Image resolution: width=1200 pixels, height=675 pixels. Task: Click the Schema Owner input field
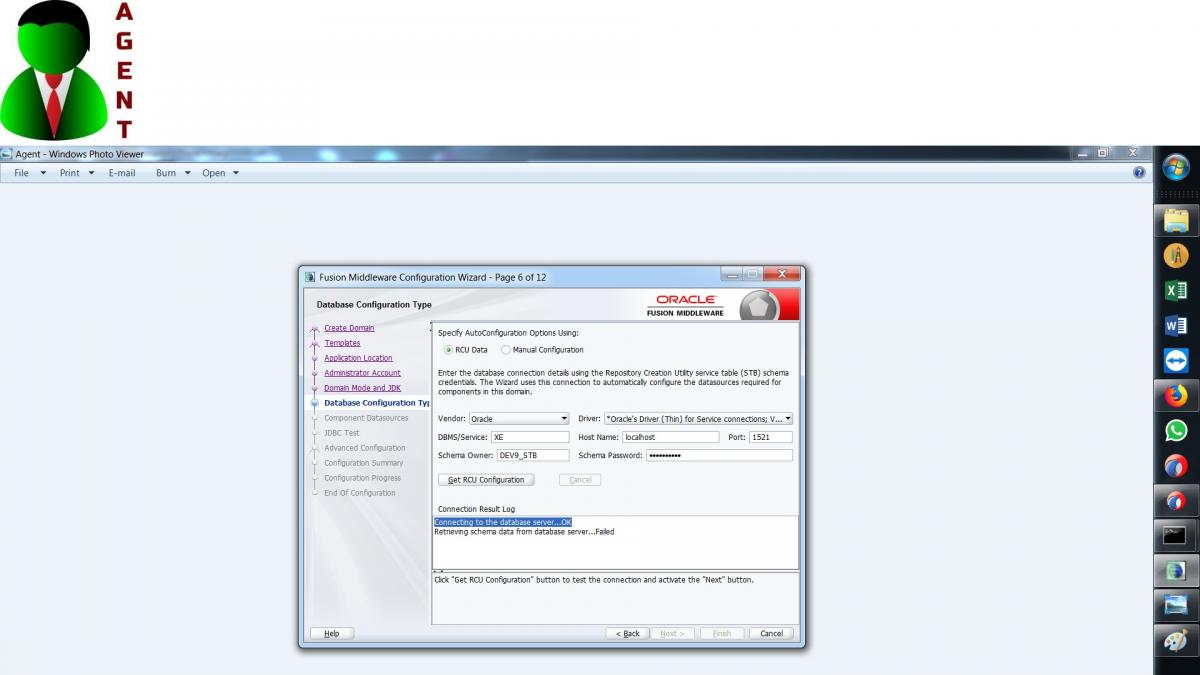(532, 455)
